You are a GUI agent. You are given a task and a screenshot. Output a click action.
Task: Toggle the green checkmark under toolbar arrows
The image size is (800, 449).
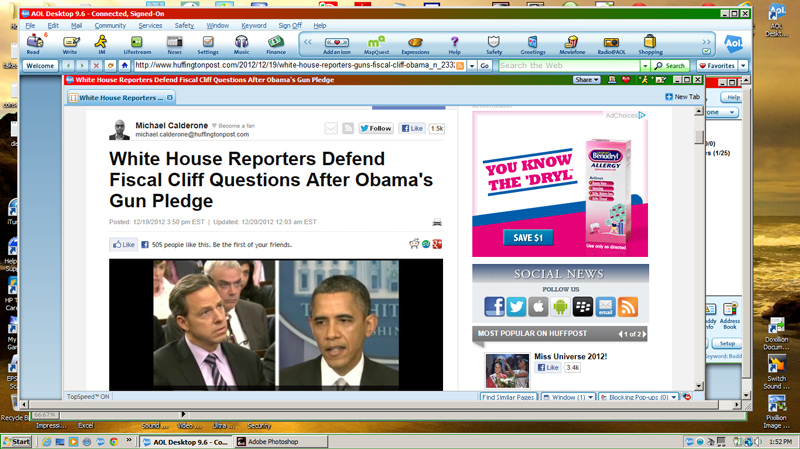pyautogui.click(x=706, y=51)
